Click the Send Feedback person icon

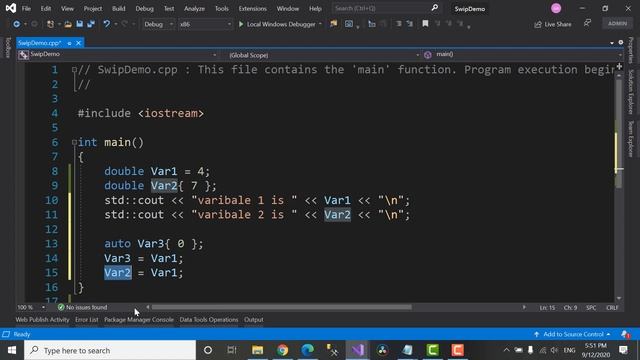click(x=587, y=23)
